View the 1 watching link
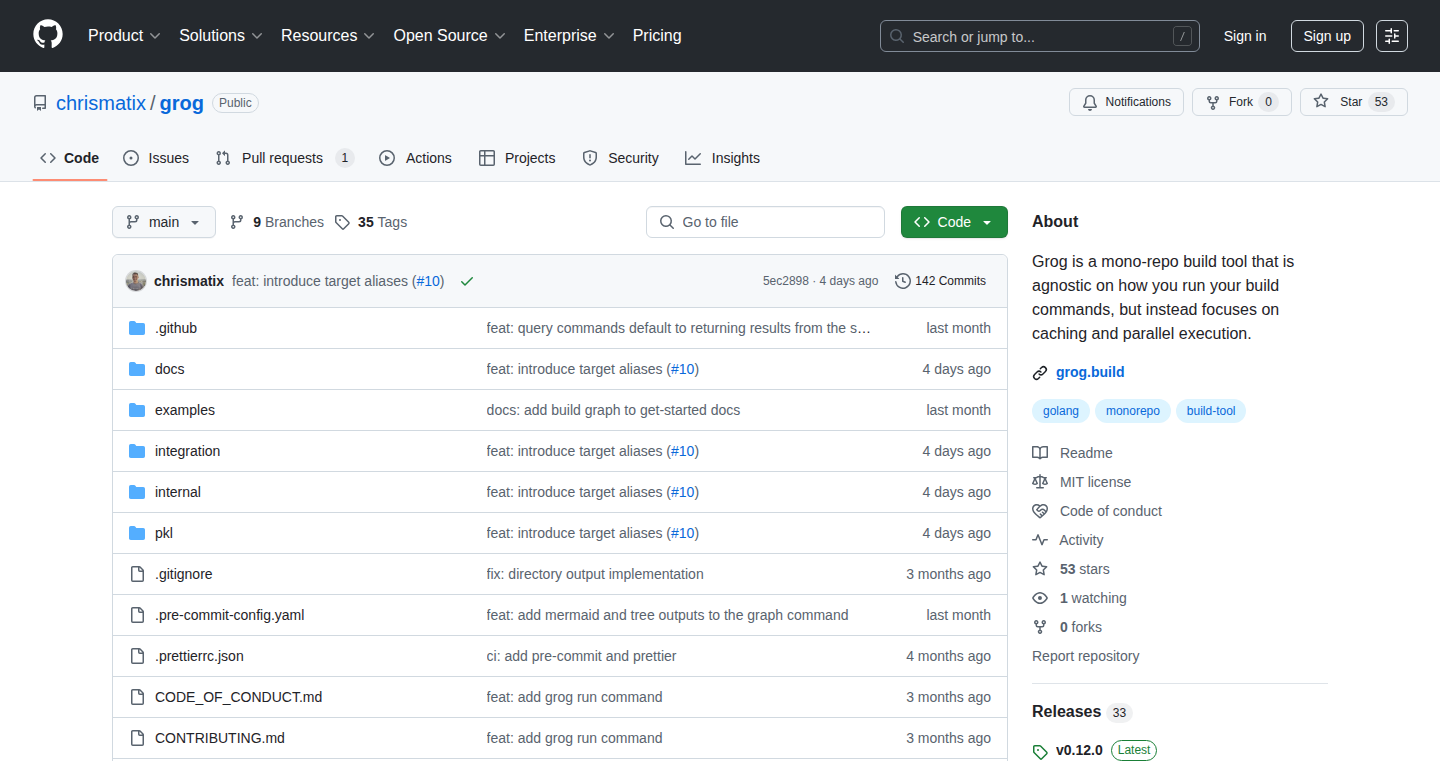 [1080, 598]
